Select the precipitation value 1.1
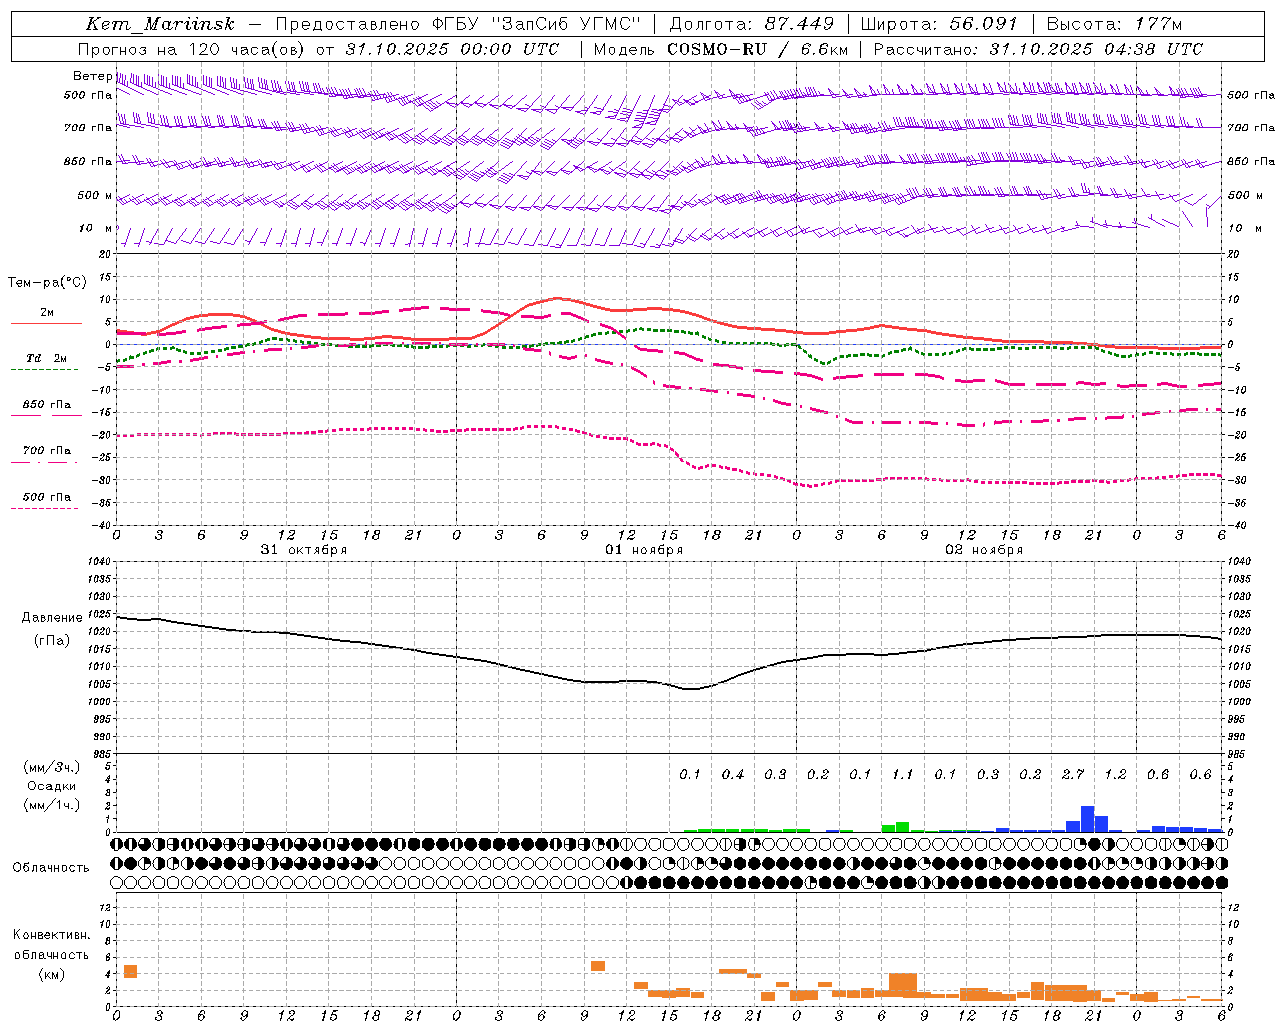Screen dimensions: 1280x1024 click(903, 775)
